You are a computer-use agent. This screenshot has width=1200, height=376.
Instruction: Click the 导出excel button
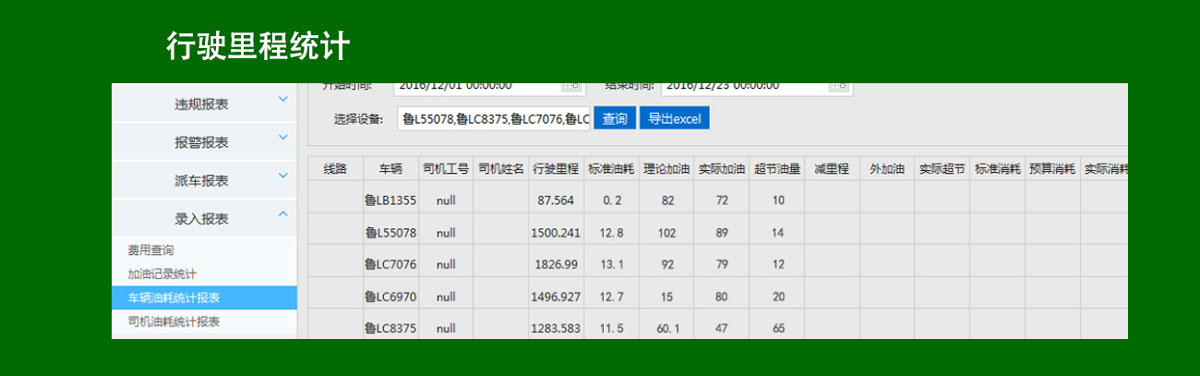coord(674,119)
